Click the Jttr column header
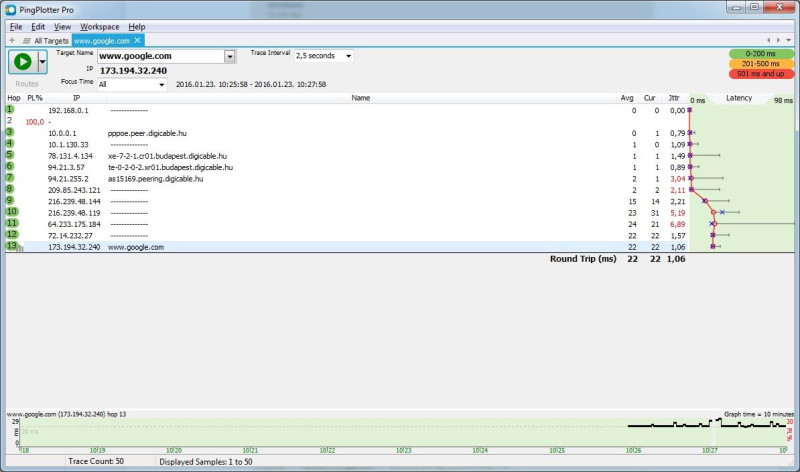Image resolution: width=800 pixels, height=472 pixels. tap(674, 98)
